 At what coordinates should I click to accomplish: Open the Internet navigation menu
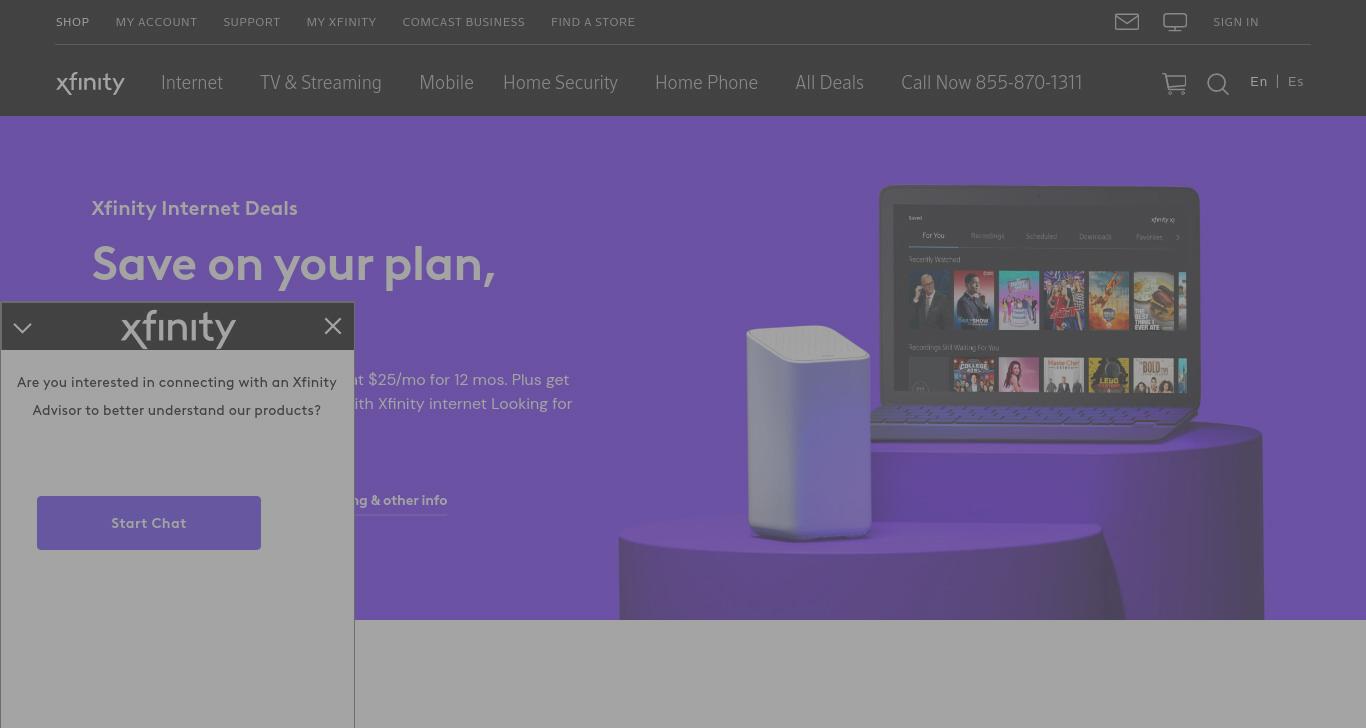click(192, 83)
